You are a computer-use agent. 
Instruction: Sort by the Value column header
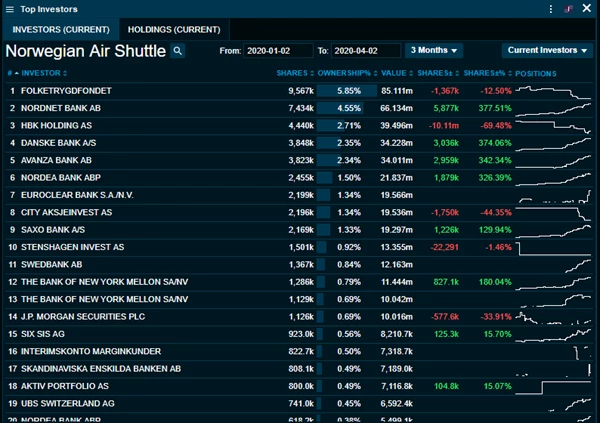pyautogui.click(x=397, y=73)
